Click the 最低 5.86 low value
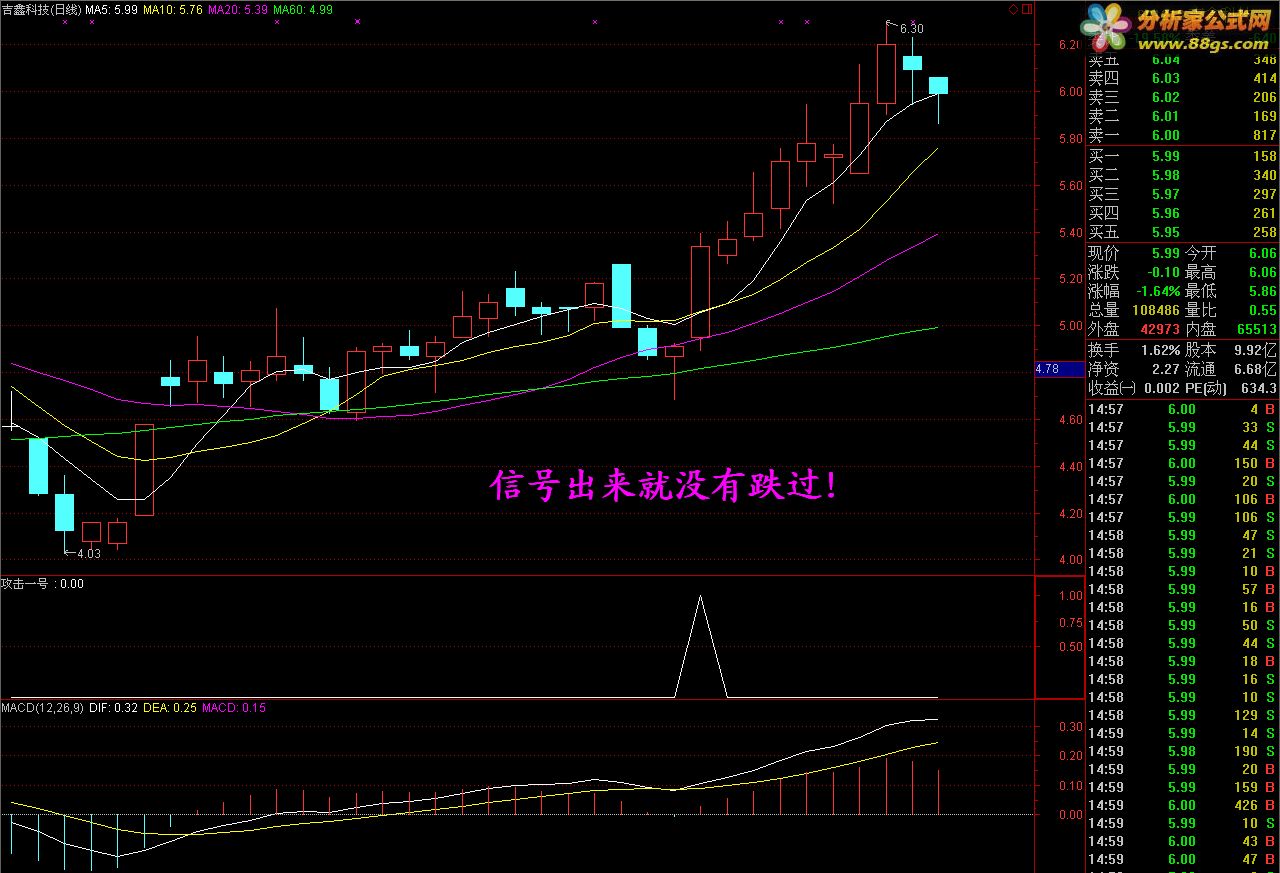The height and width of the screenshot is (873, 1280). [1262, 291]
